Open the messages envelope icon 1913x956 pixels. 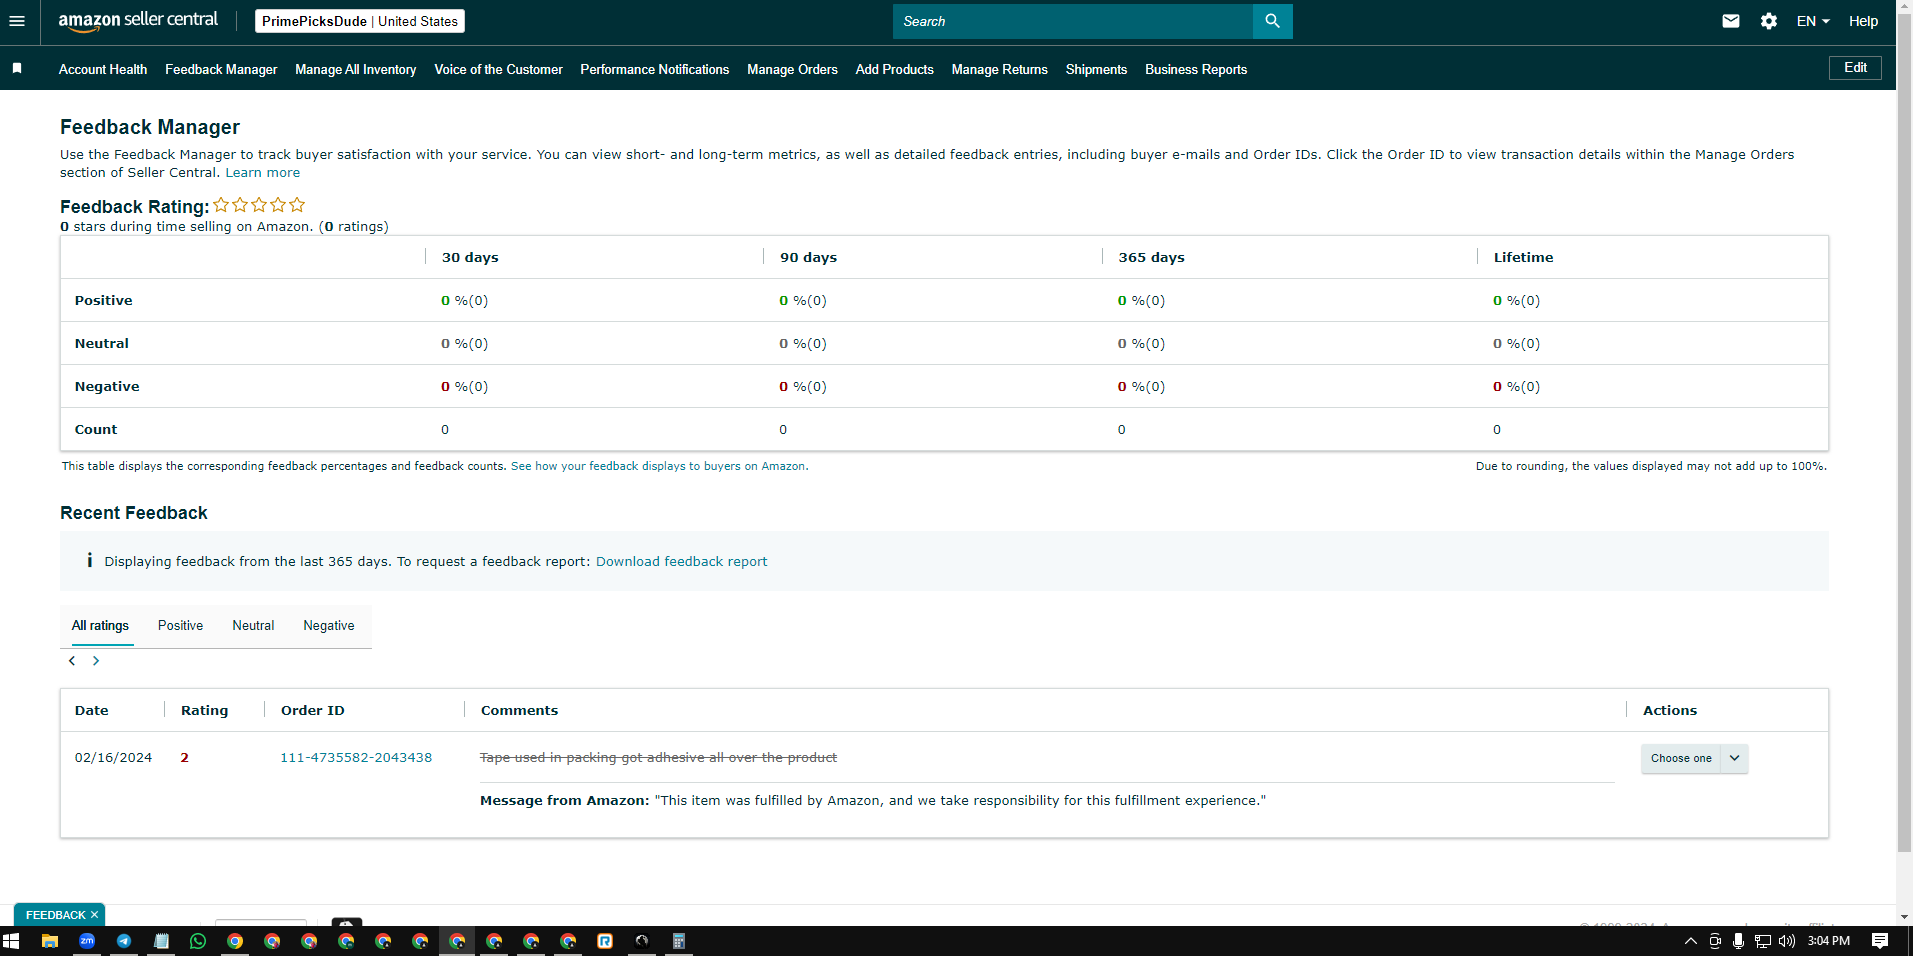pyautogui.click(x=1731, y=21)
